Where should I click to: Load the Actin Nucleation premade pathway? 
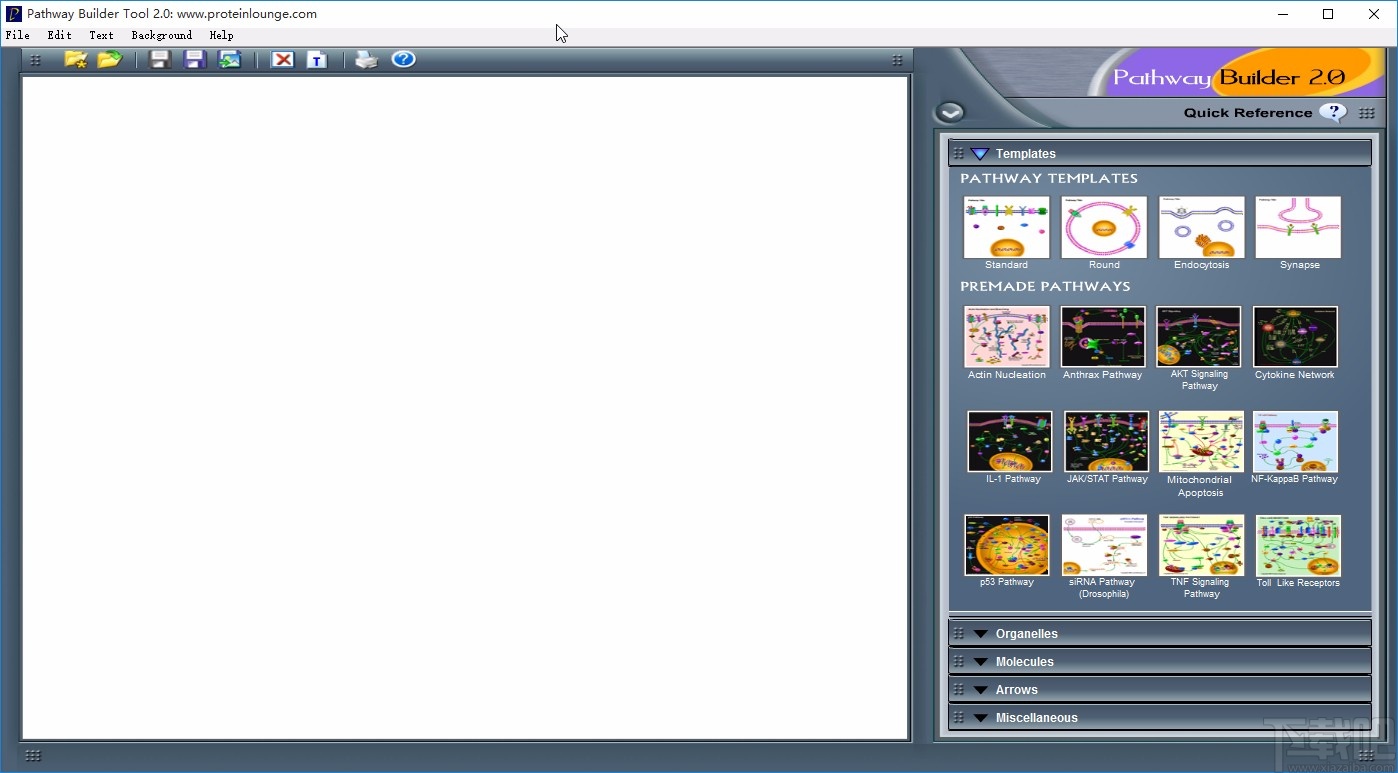pyautogui.click(x=1006, y=337)
